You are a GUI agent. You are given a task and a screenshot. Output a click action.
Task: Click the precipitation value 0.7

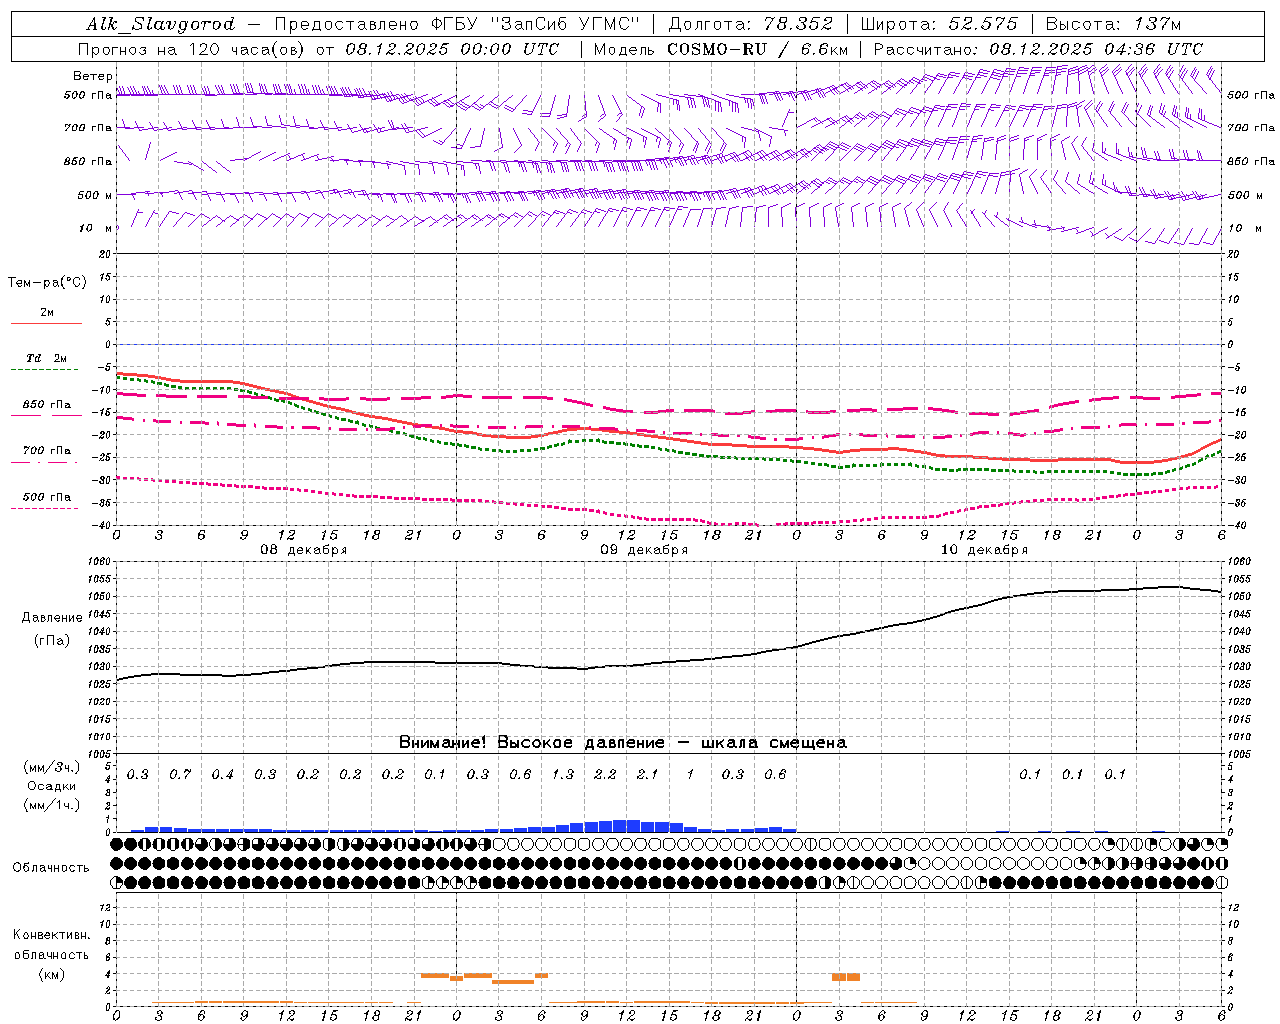[180, 774]
